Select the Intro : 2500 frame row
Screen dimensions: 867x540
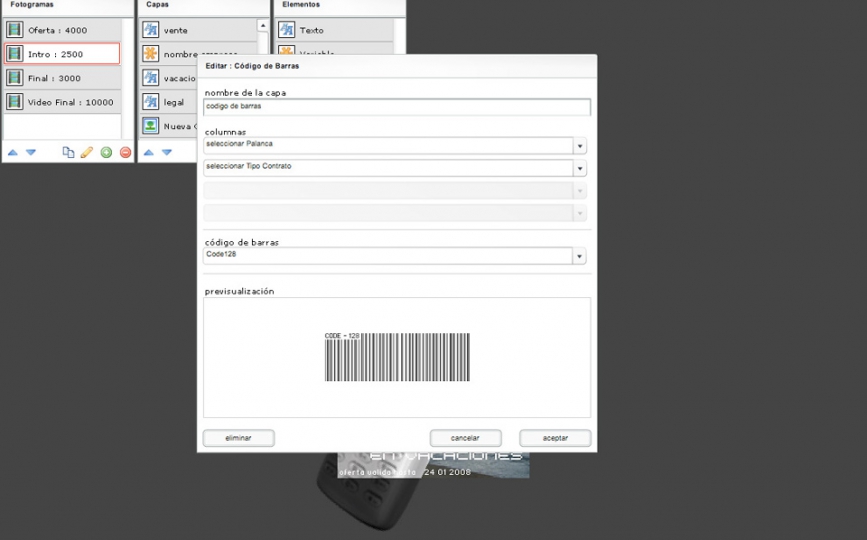pyautogui.click(x=62, y=54)
